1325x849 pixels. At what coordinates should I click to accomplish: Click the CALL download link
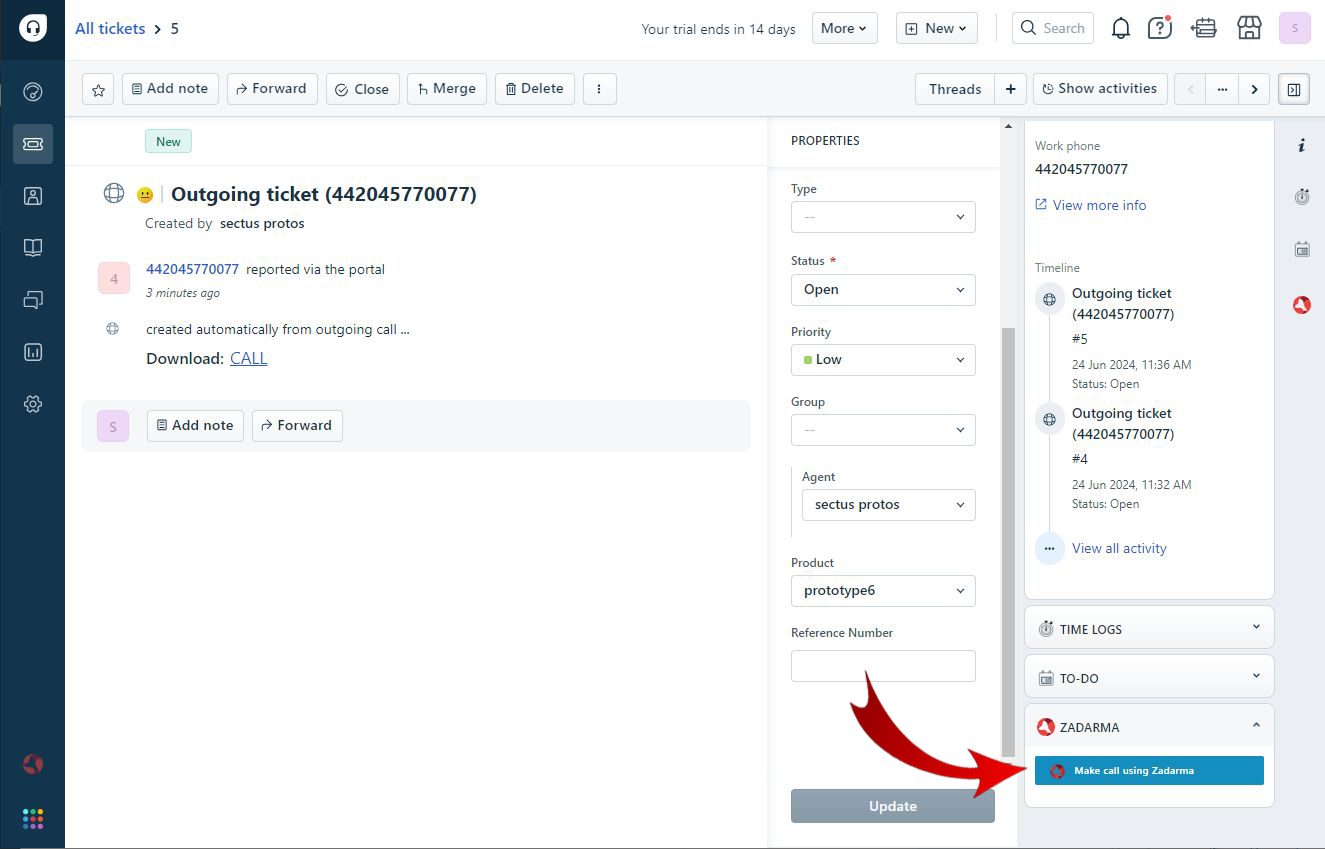[248, 359]
